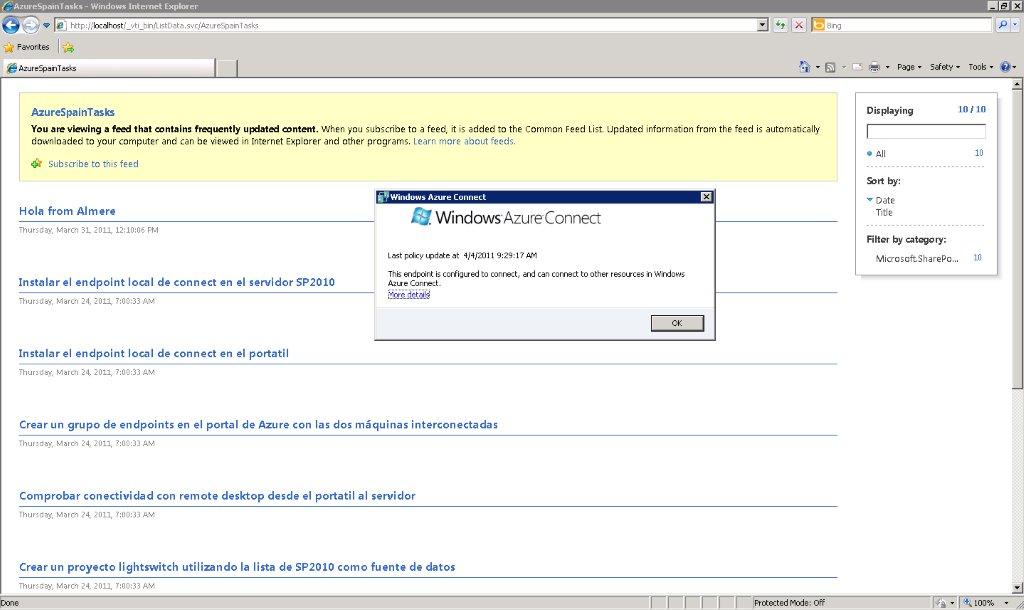This screenshot has width=1024, height=610.
Task: Click the blue Help question mark icon
Action: [x=1006, y=67]
